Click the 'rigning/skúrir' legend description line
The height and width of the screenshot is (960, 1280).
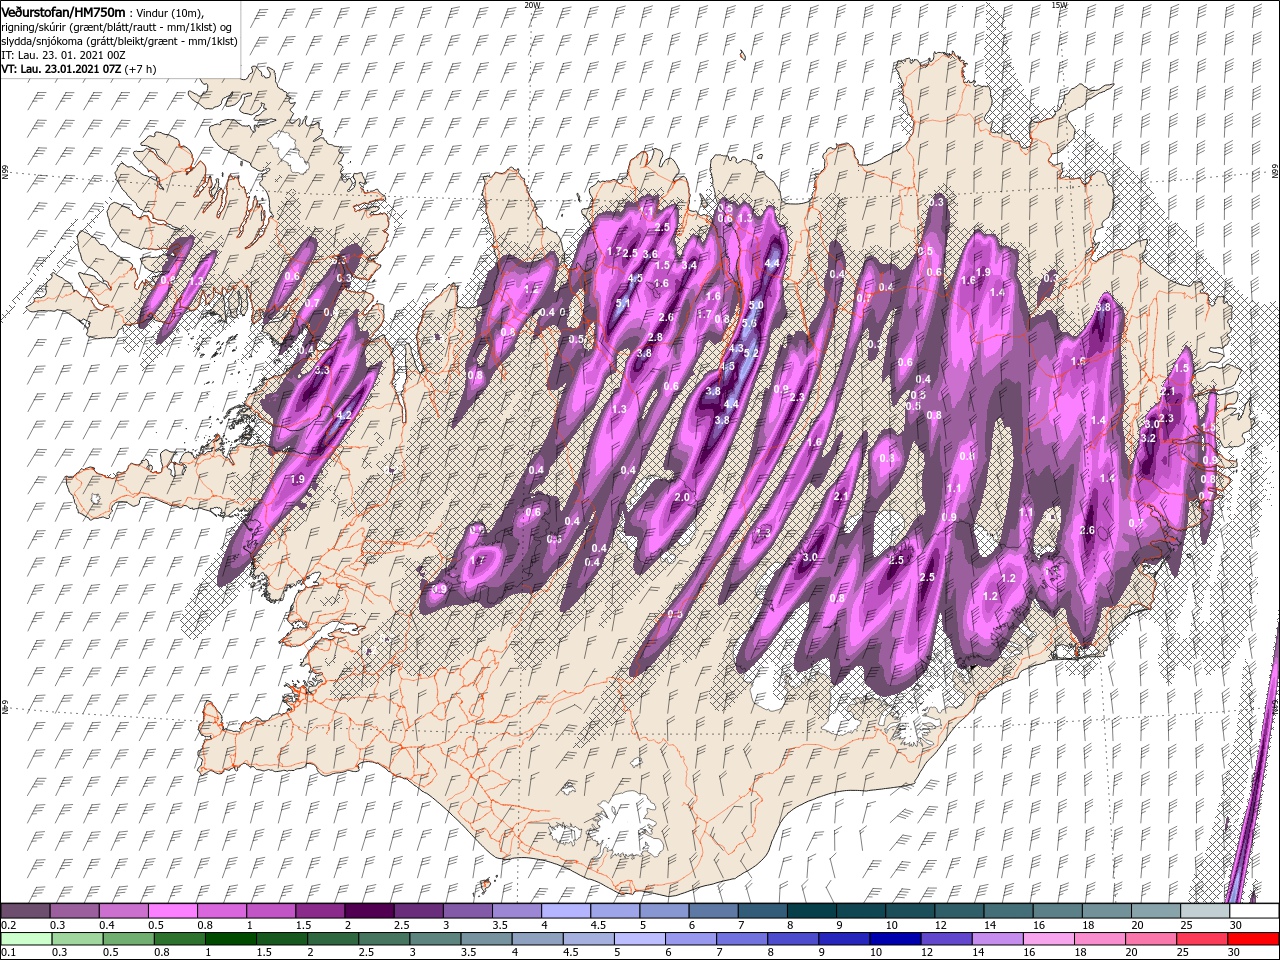point(116,26)
